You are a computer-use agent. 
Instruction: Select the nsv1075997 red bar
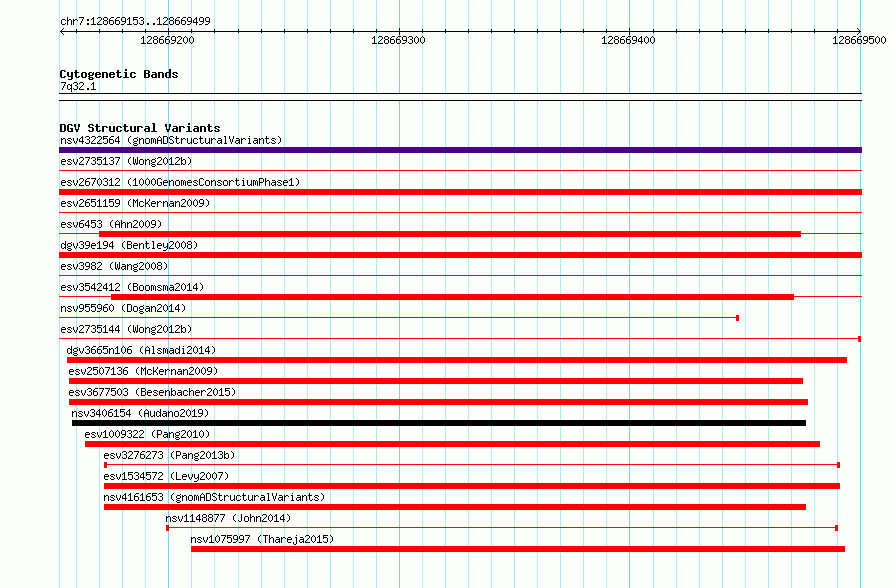coord(518,549)
